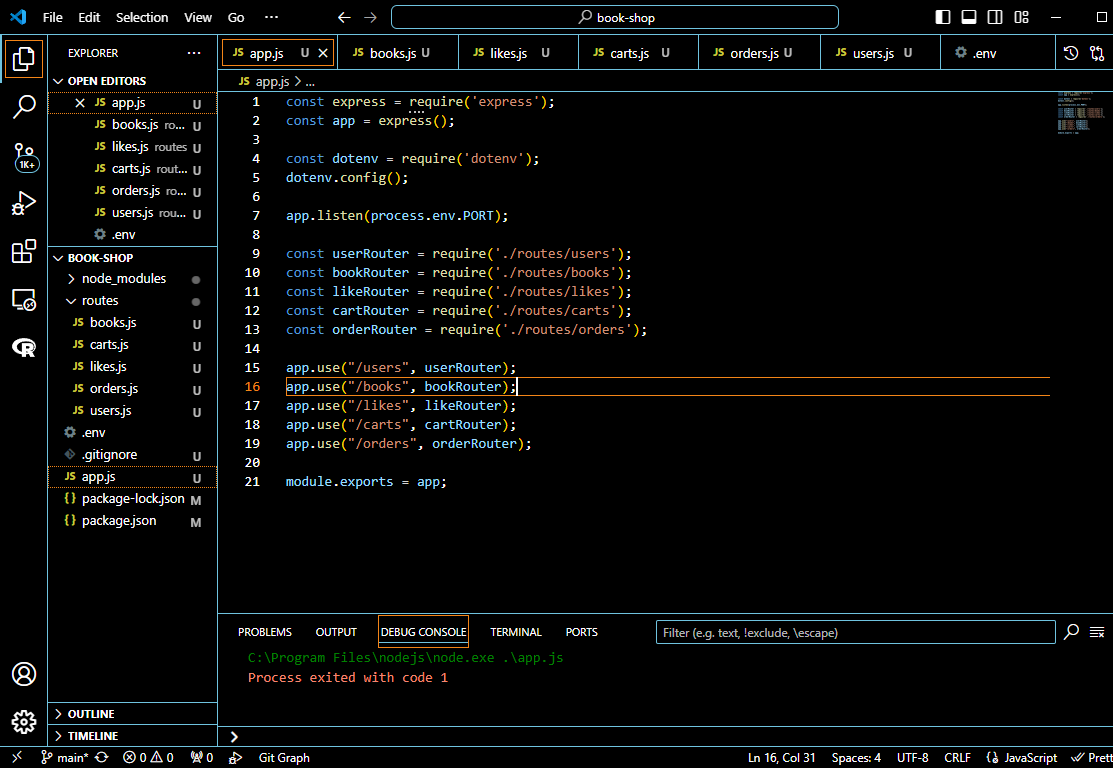Collapse the Open Editors section

pos(132,81)
